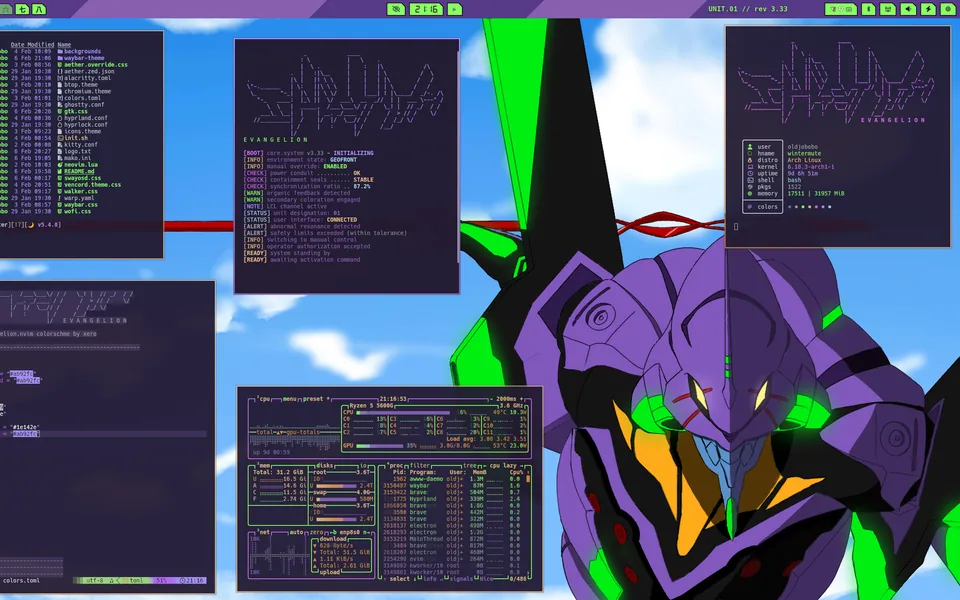Open the btop preset option

(312, 399)
